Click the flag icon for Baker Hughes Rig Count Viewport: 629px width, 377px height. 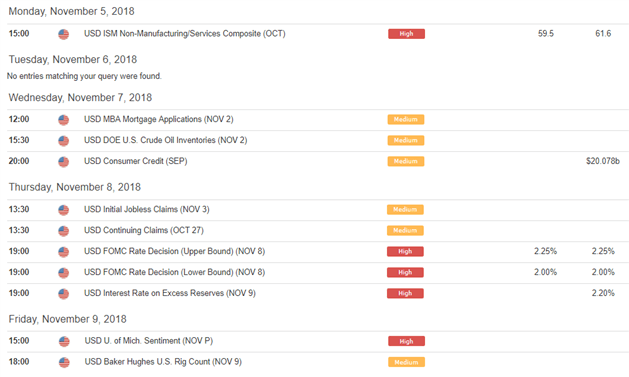[64, 362]
